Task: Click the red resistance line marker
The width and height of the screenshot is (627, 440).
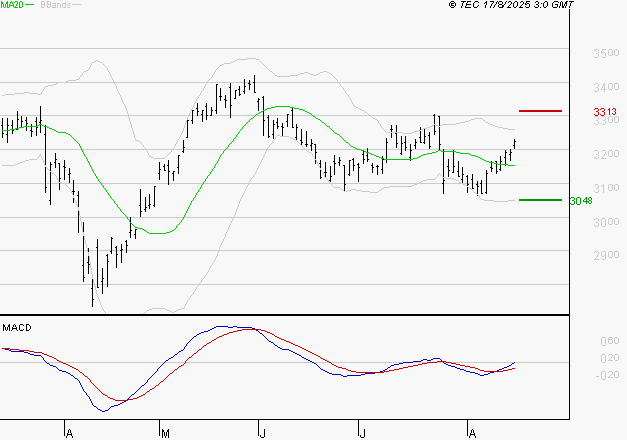Action: click(x=540, y=110)
